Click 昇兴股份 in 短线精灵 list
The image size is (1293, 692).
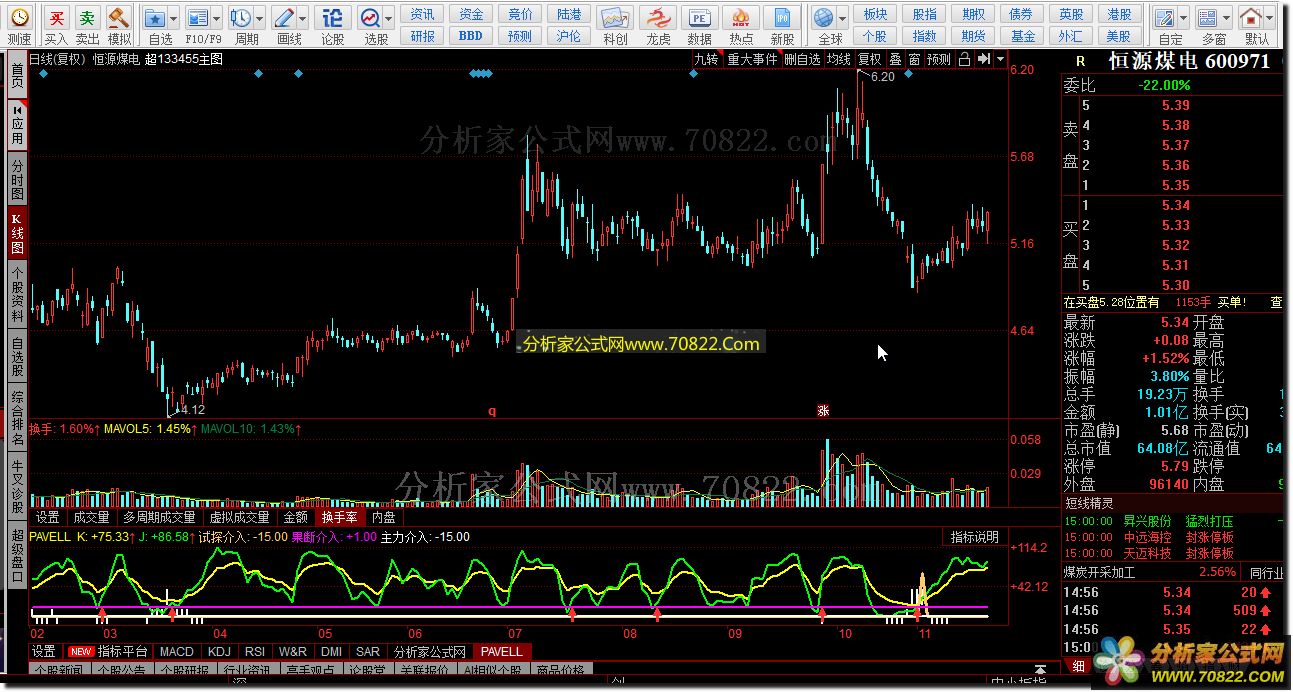click(1147, 521)
